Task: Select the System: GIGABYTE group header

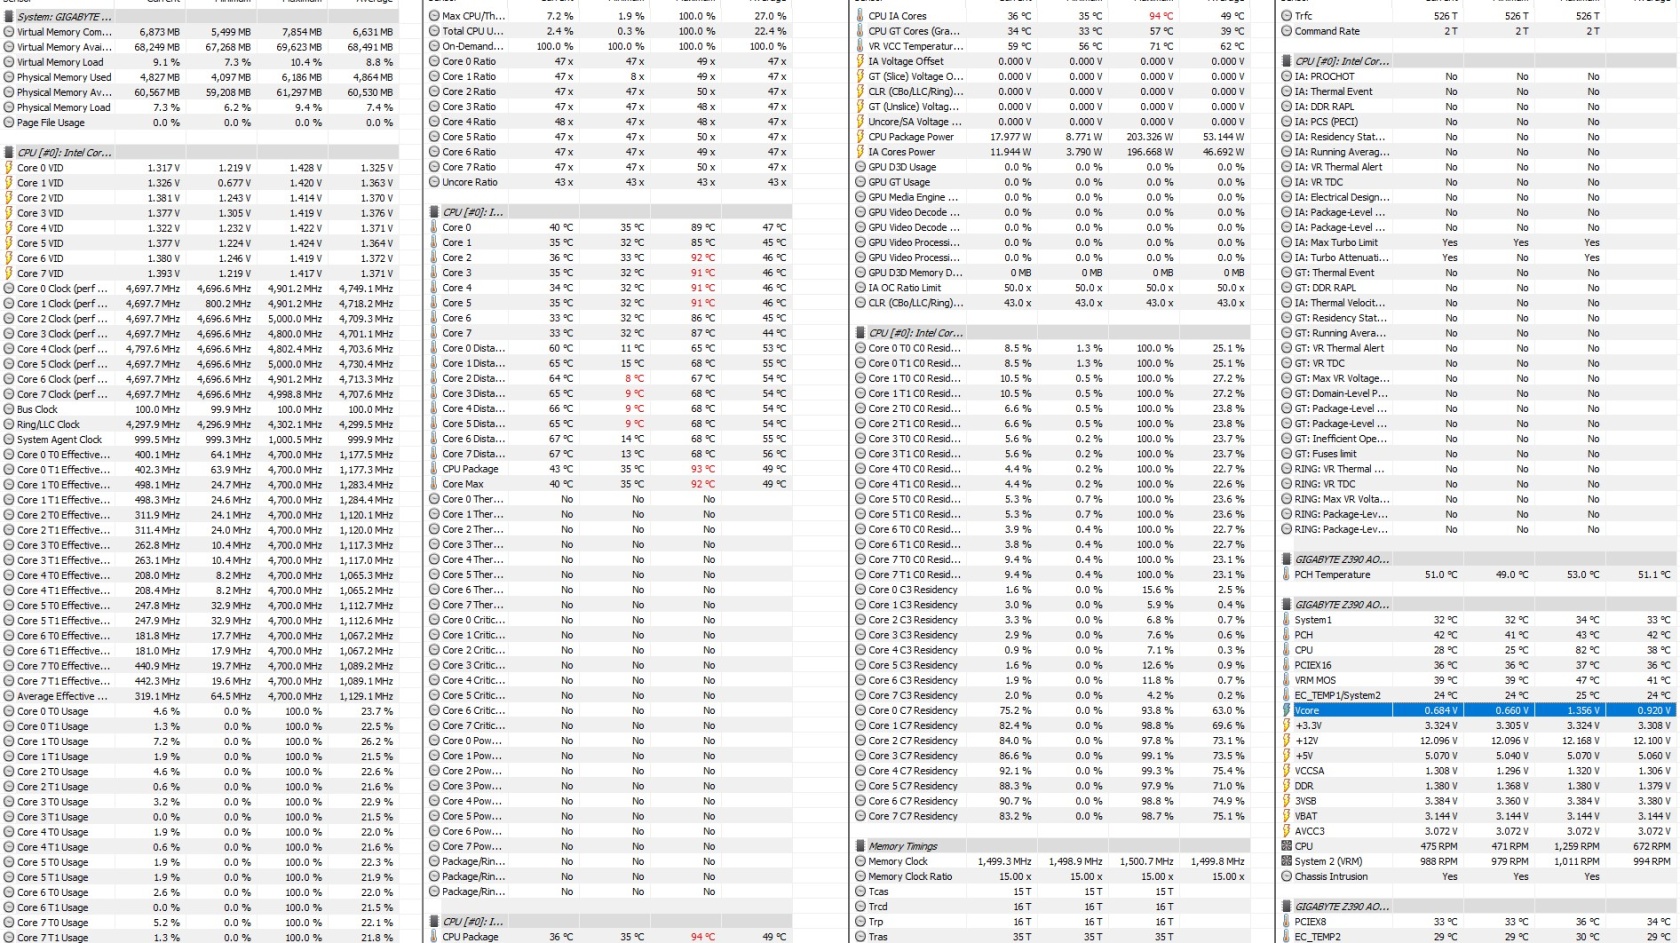Action: 64,17
